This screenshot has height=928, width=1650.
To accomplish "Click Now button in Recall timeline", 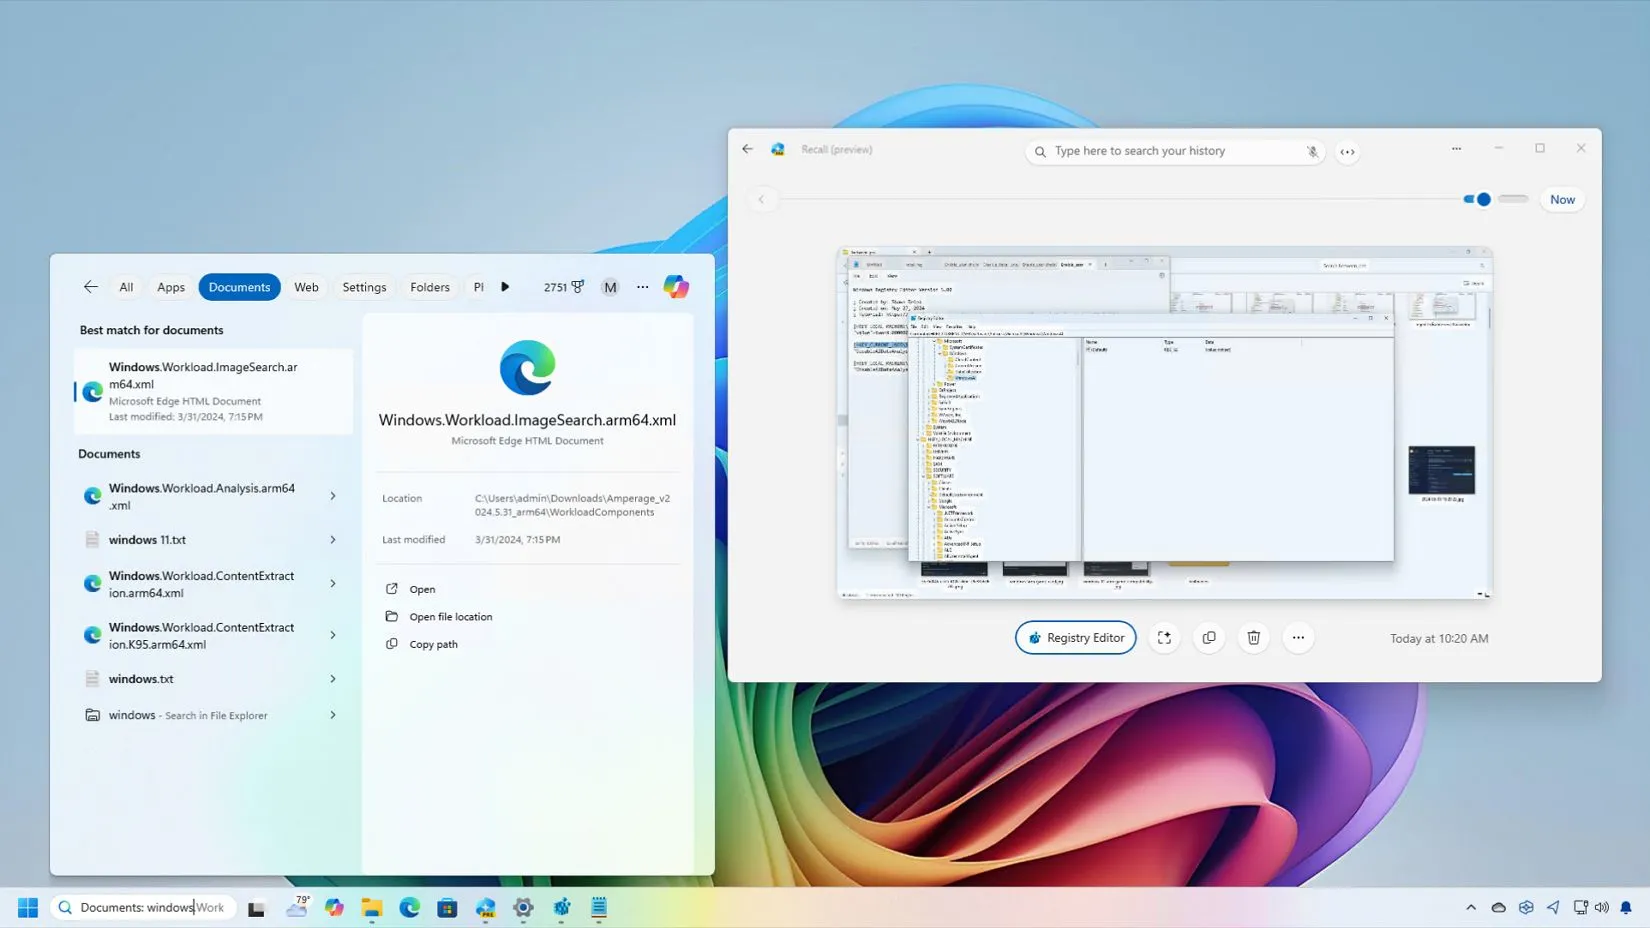I will coord(1562,199).
